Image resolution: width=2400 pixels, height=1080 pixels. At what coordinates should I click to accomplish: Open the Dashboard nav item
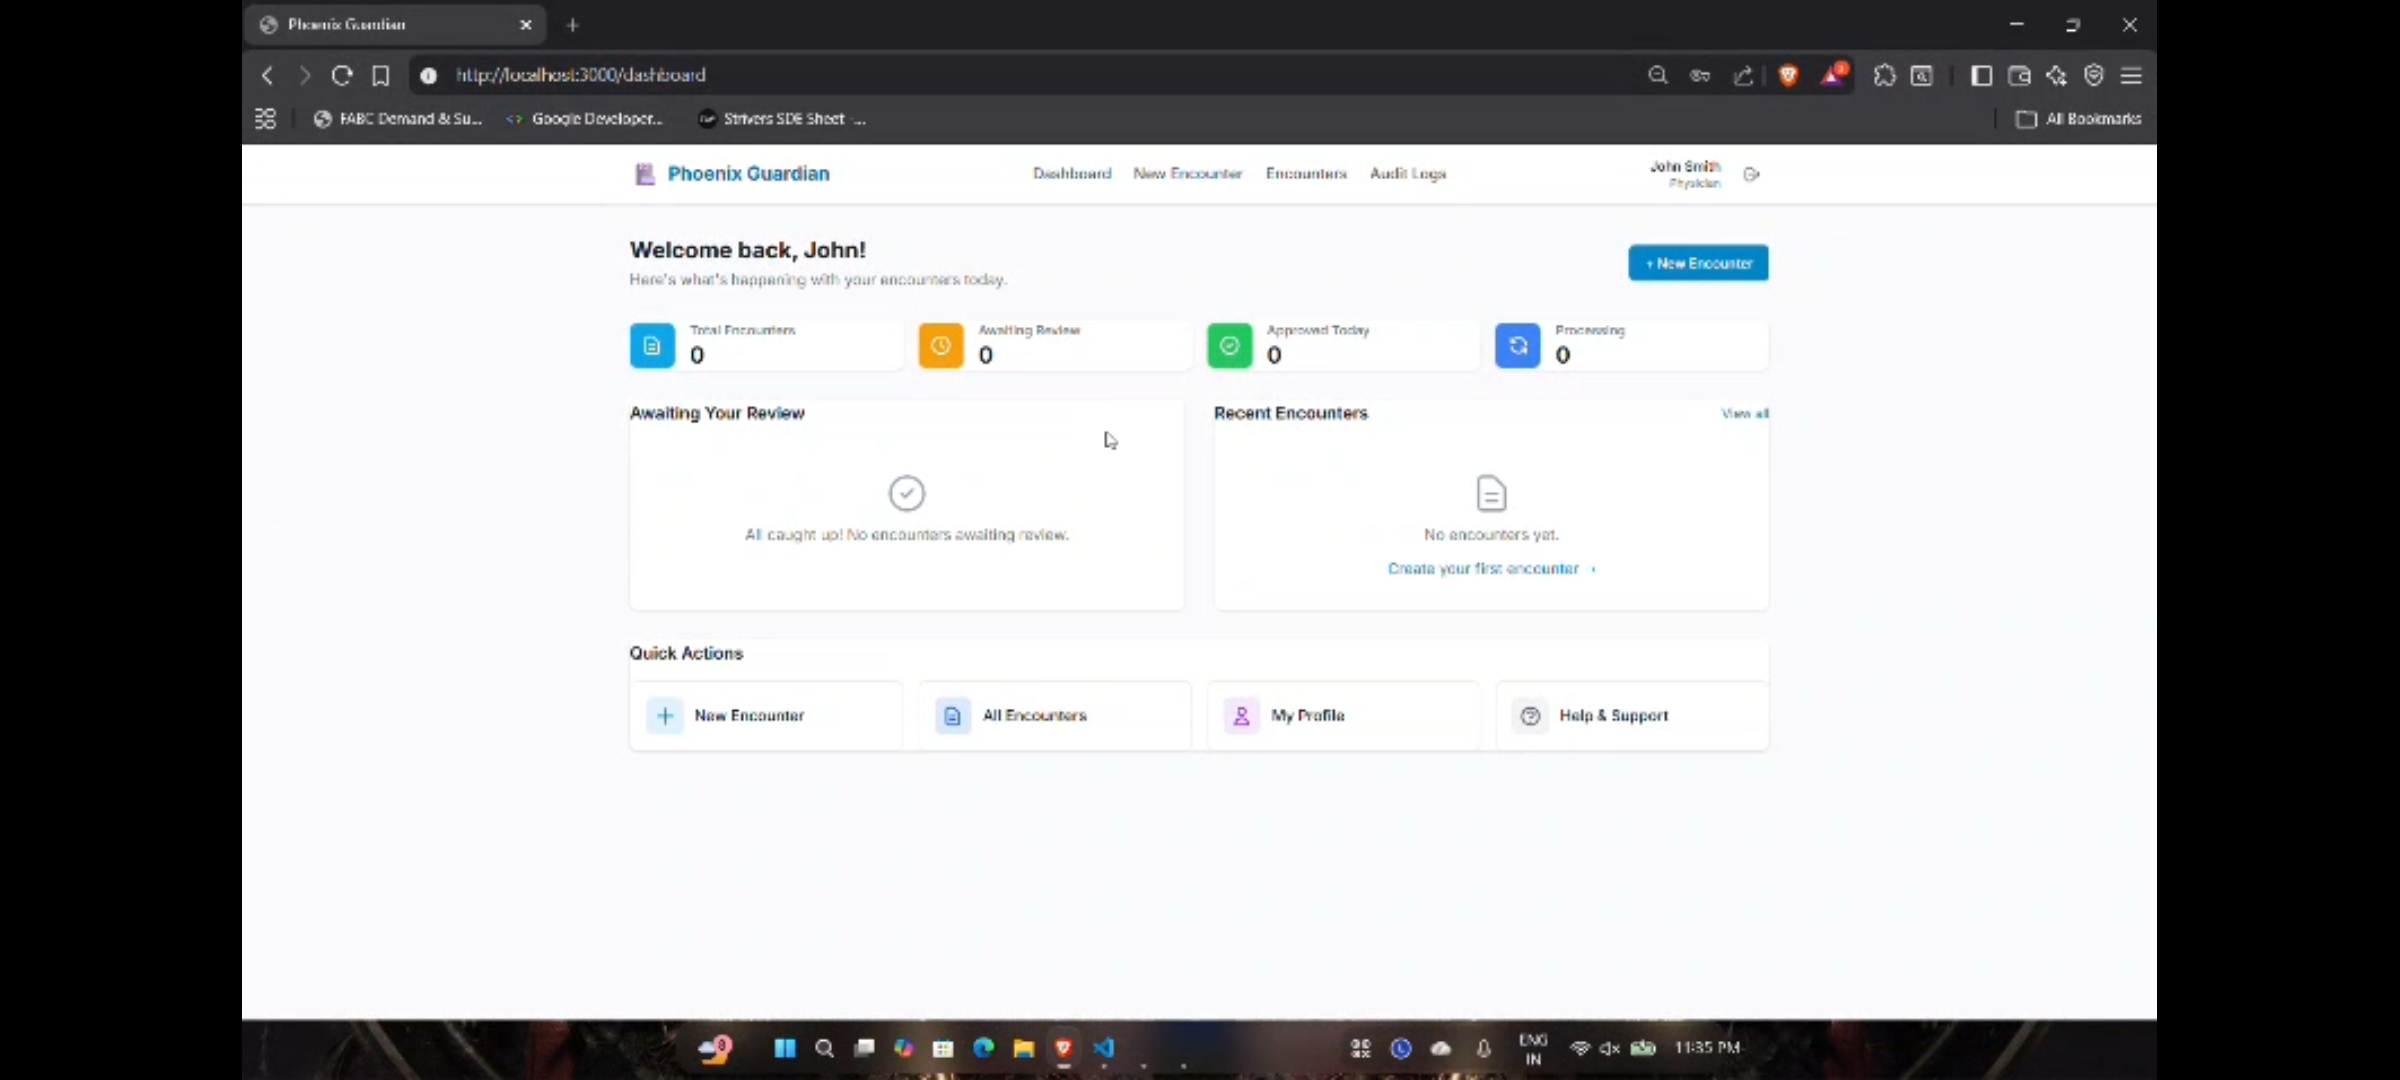(1072, 174)
